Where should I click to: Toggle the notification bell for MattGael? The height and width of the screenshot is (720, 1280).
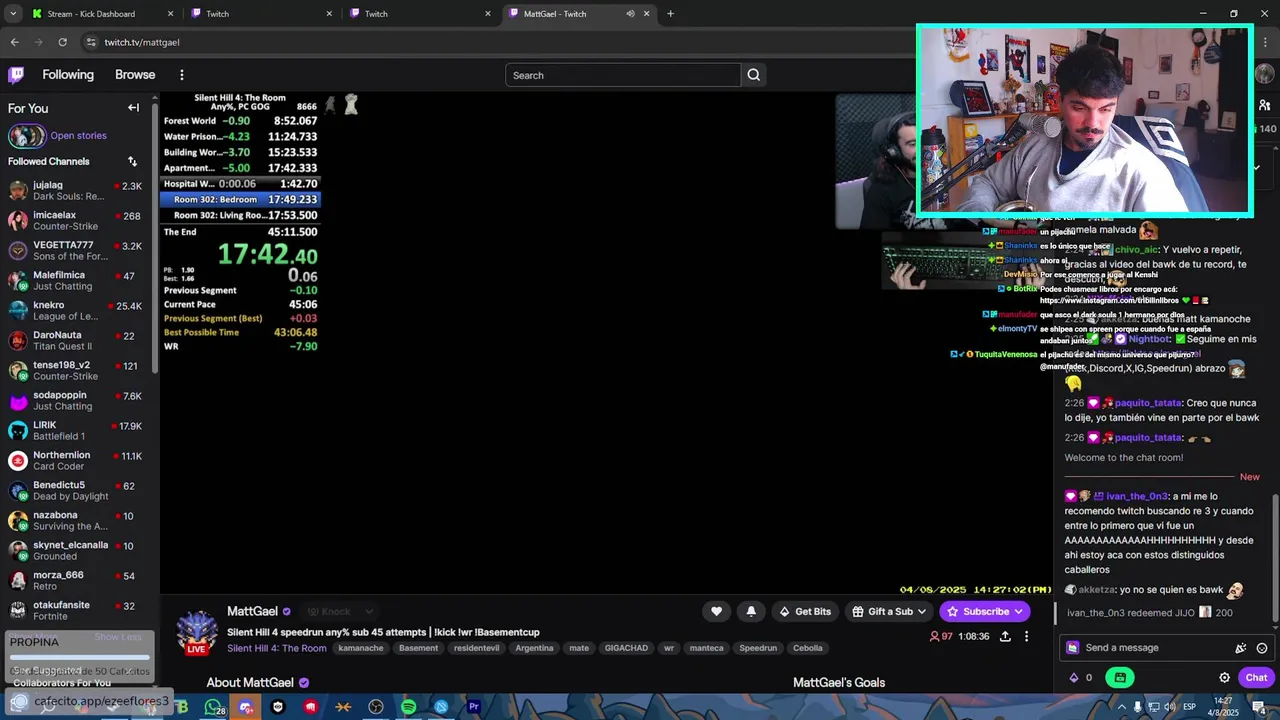(751, 611)
